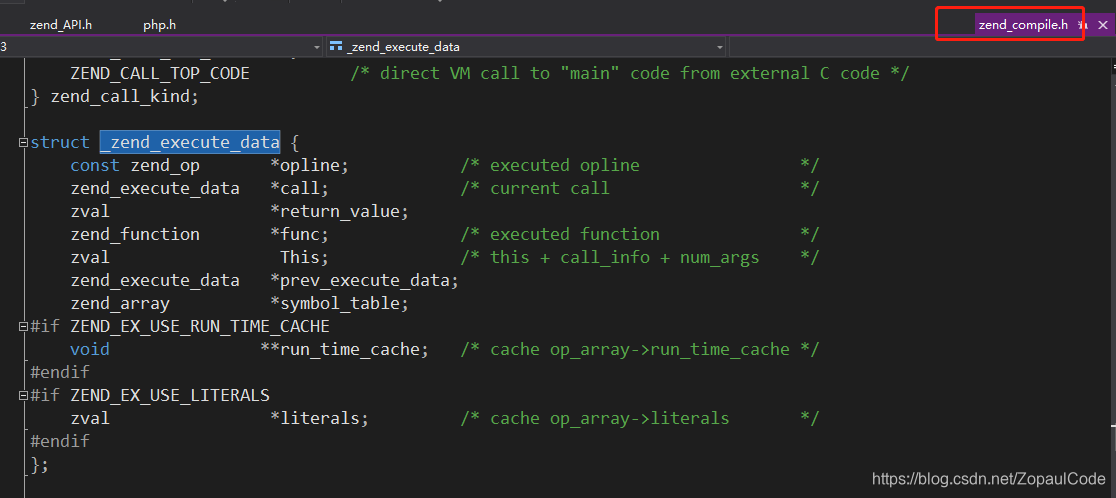Click the *opline member
This screenshot has width=1116, height=498.
pos(310,165)
